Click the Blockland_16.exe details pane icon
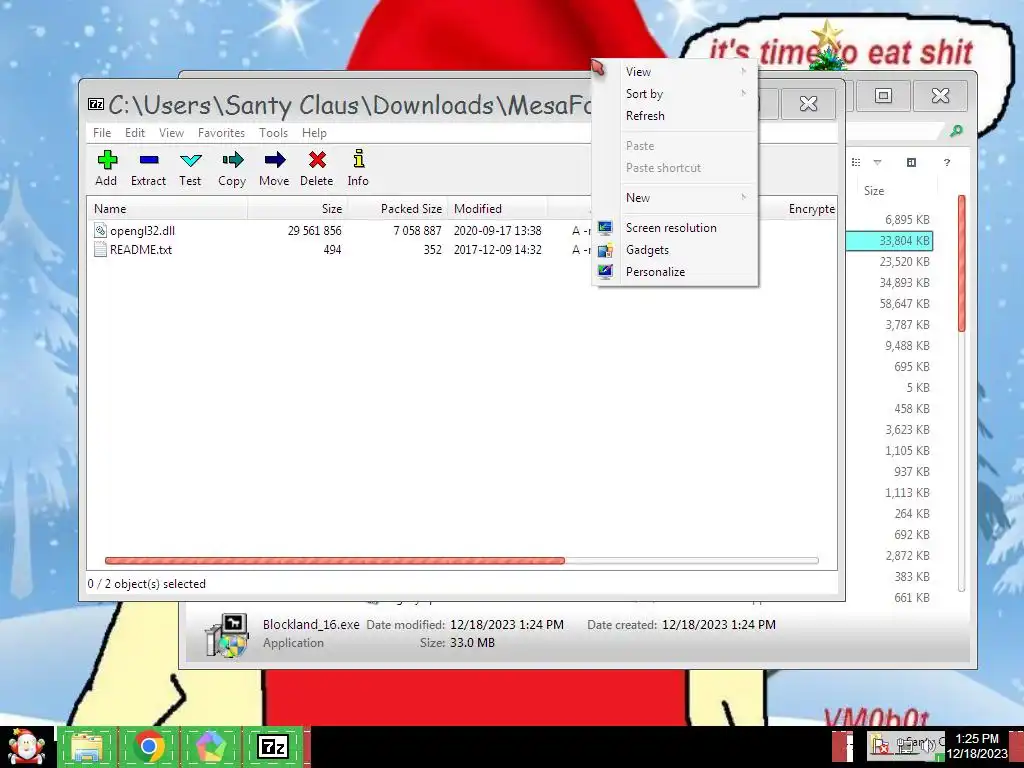This screenshot has height=768, width=1024. click(227, 634)
